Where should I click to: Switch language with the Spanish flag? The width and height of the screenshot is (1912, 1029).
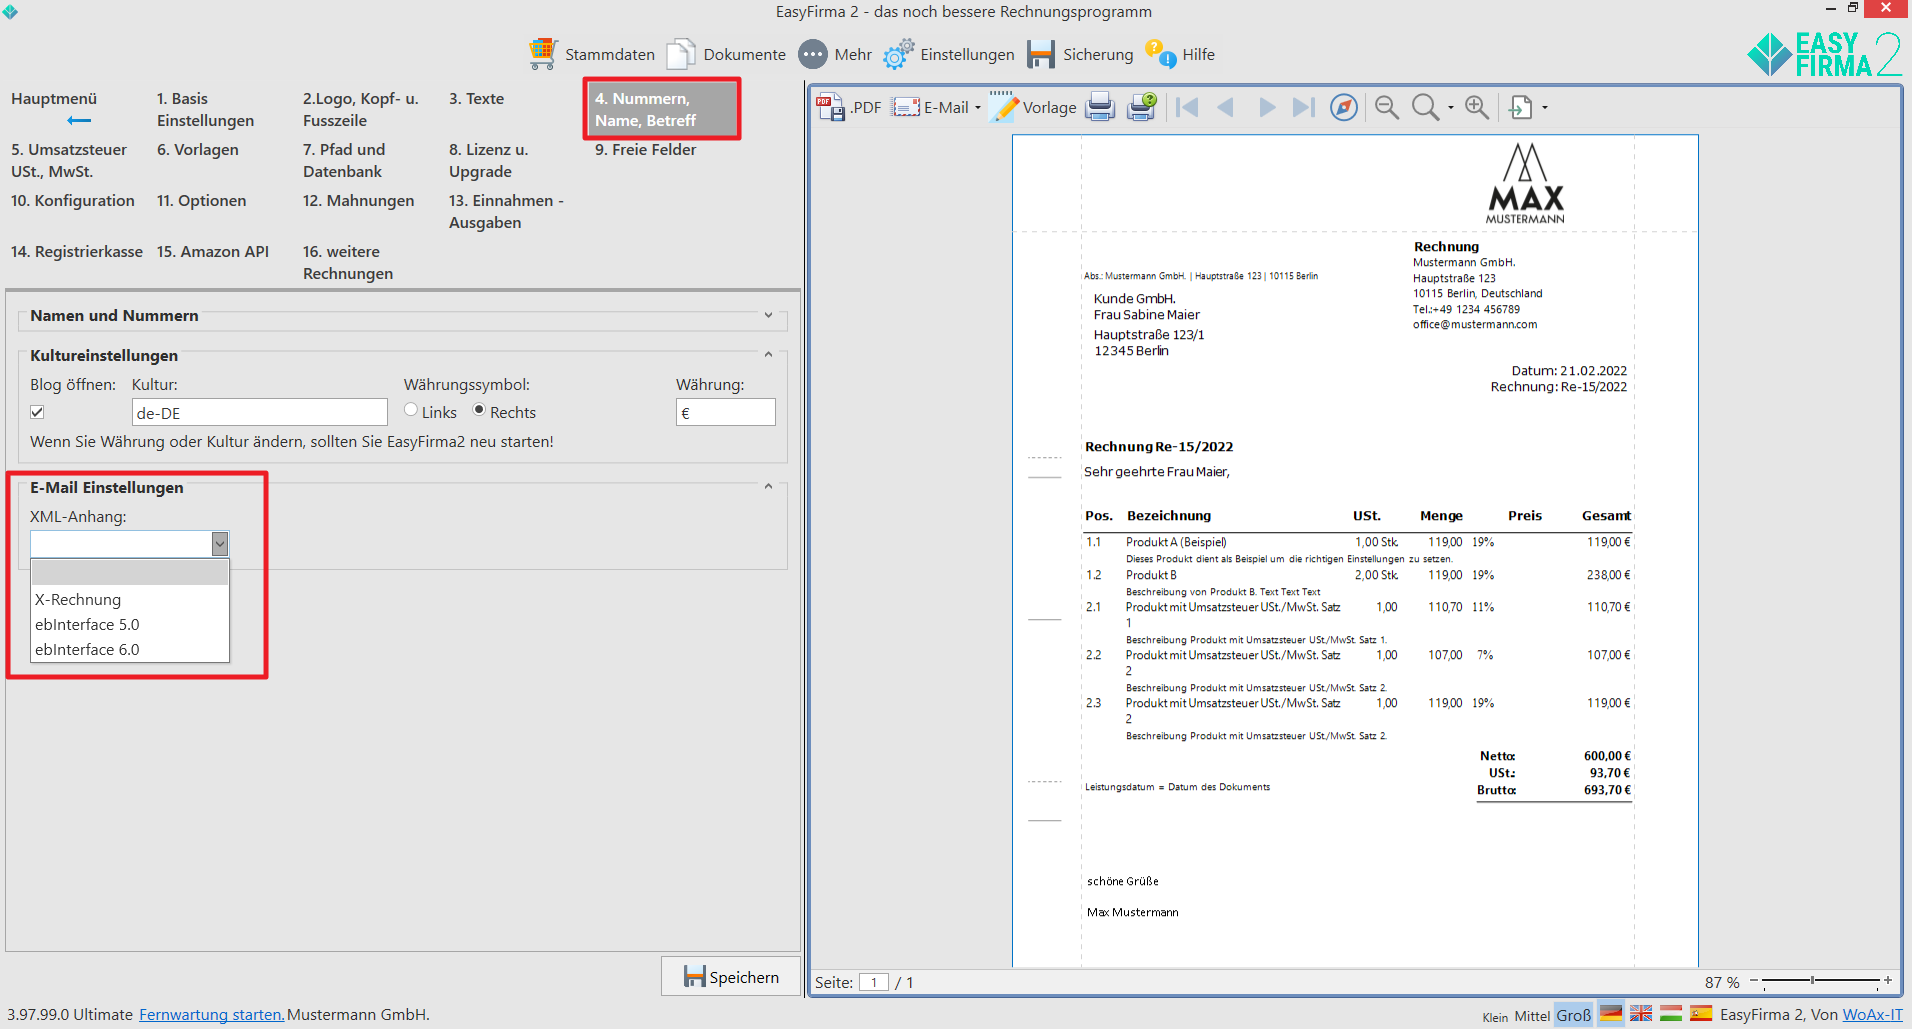click(1701, 1014)
